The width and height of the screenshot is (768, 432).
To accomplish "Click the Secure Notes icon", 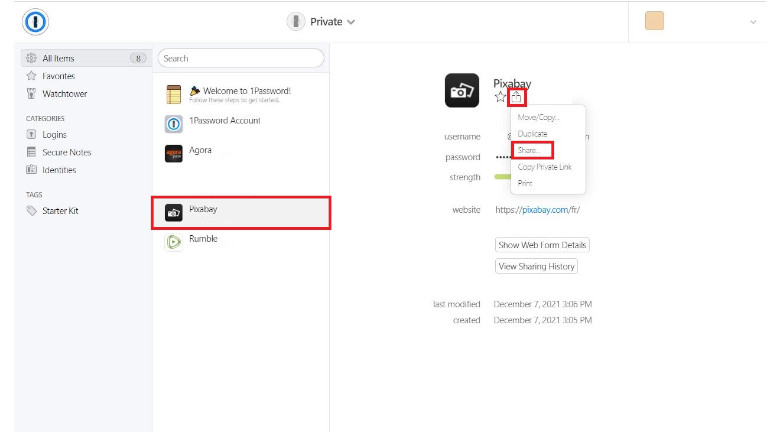I will tap(31, 152).
